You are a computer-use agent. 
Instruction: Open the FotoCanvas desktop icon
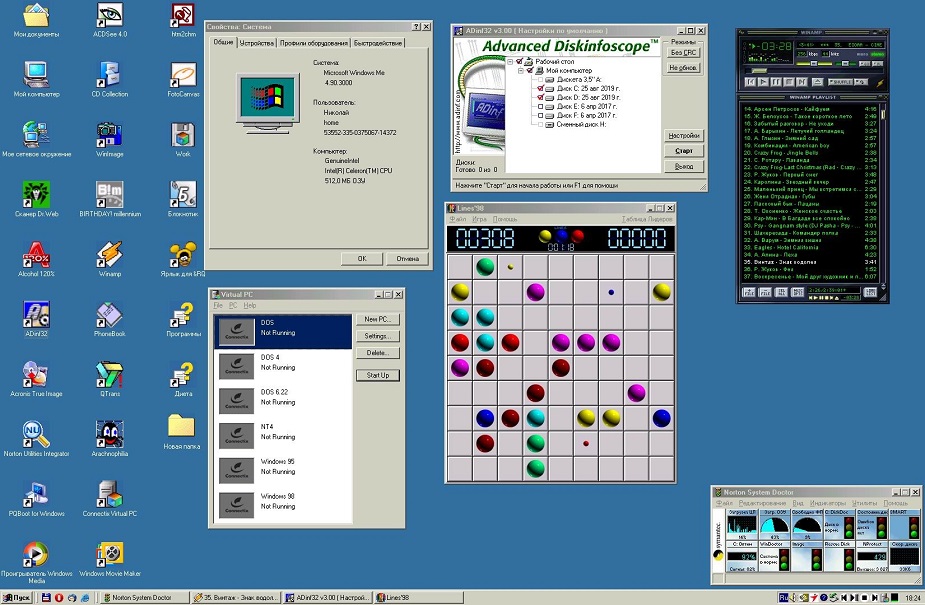click(183, 78)
